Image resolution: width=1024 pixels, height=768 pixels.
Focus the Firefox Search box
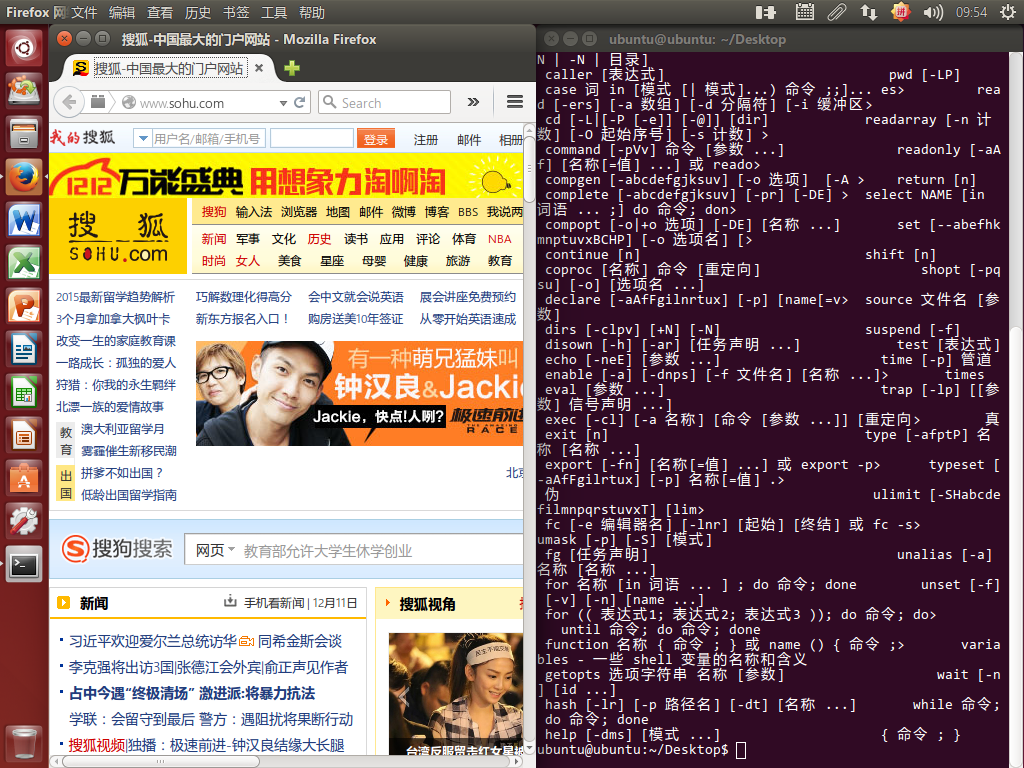pyautogui.click(x=385, y=103)
